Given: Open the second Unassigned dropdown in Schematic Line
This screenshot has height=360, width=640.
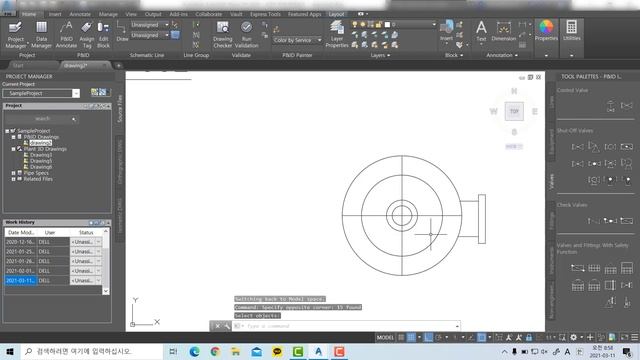Looking at the screenshot, I should click(x=167, y=35).
